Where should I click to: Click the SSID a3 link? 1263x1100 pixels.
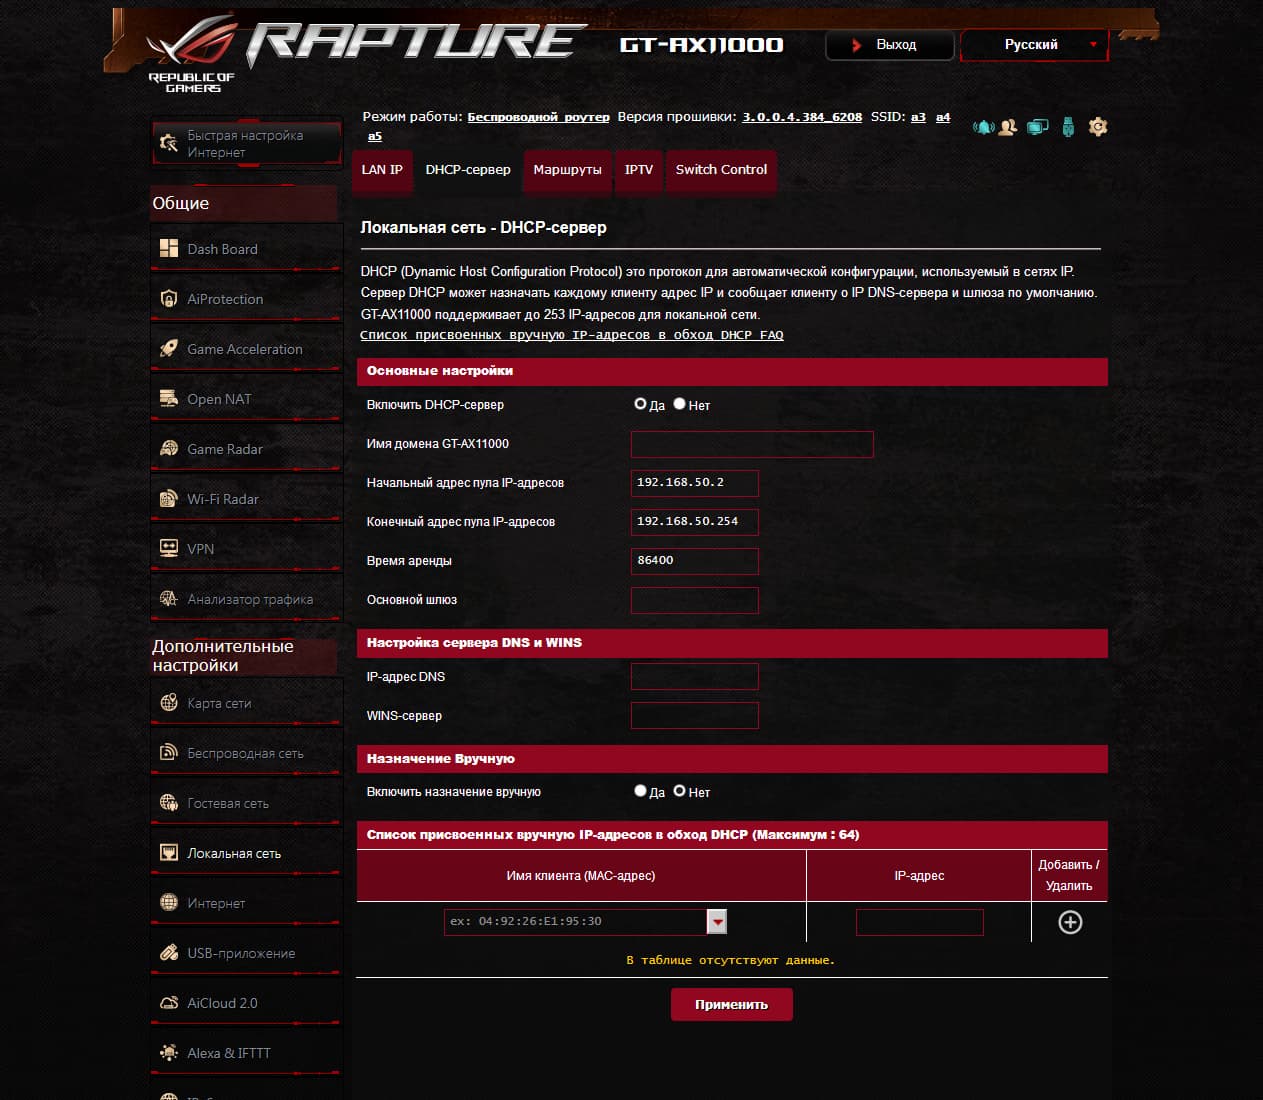[x=918, y=117]
